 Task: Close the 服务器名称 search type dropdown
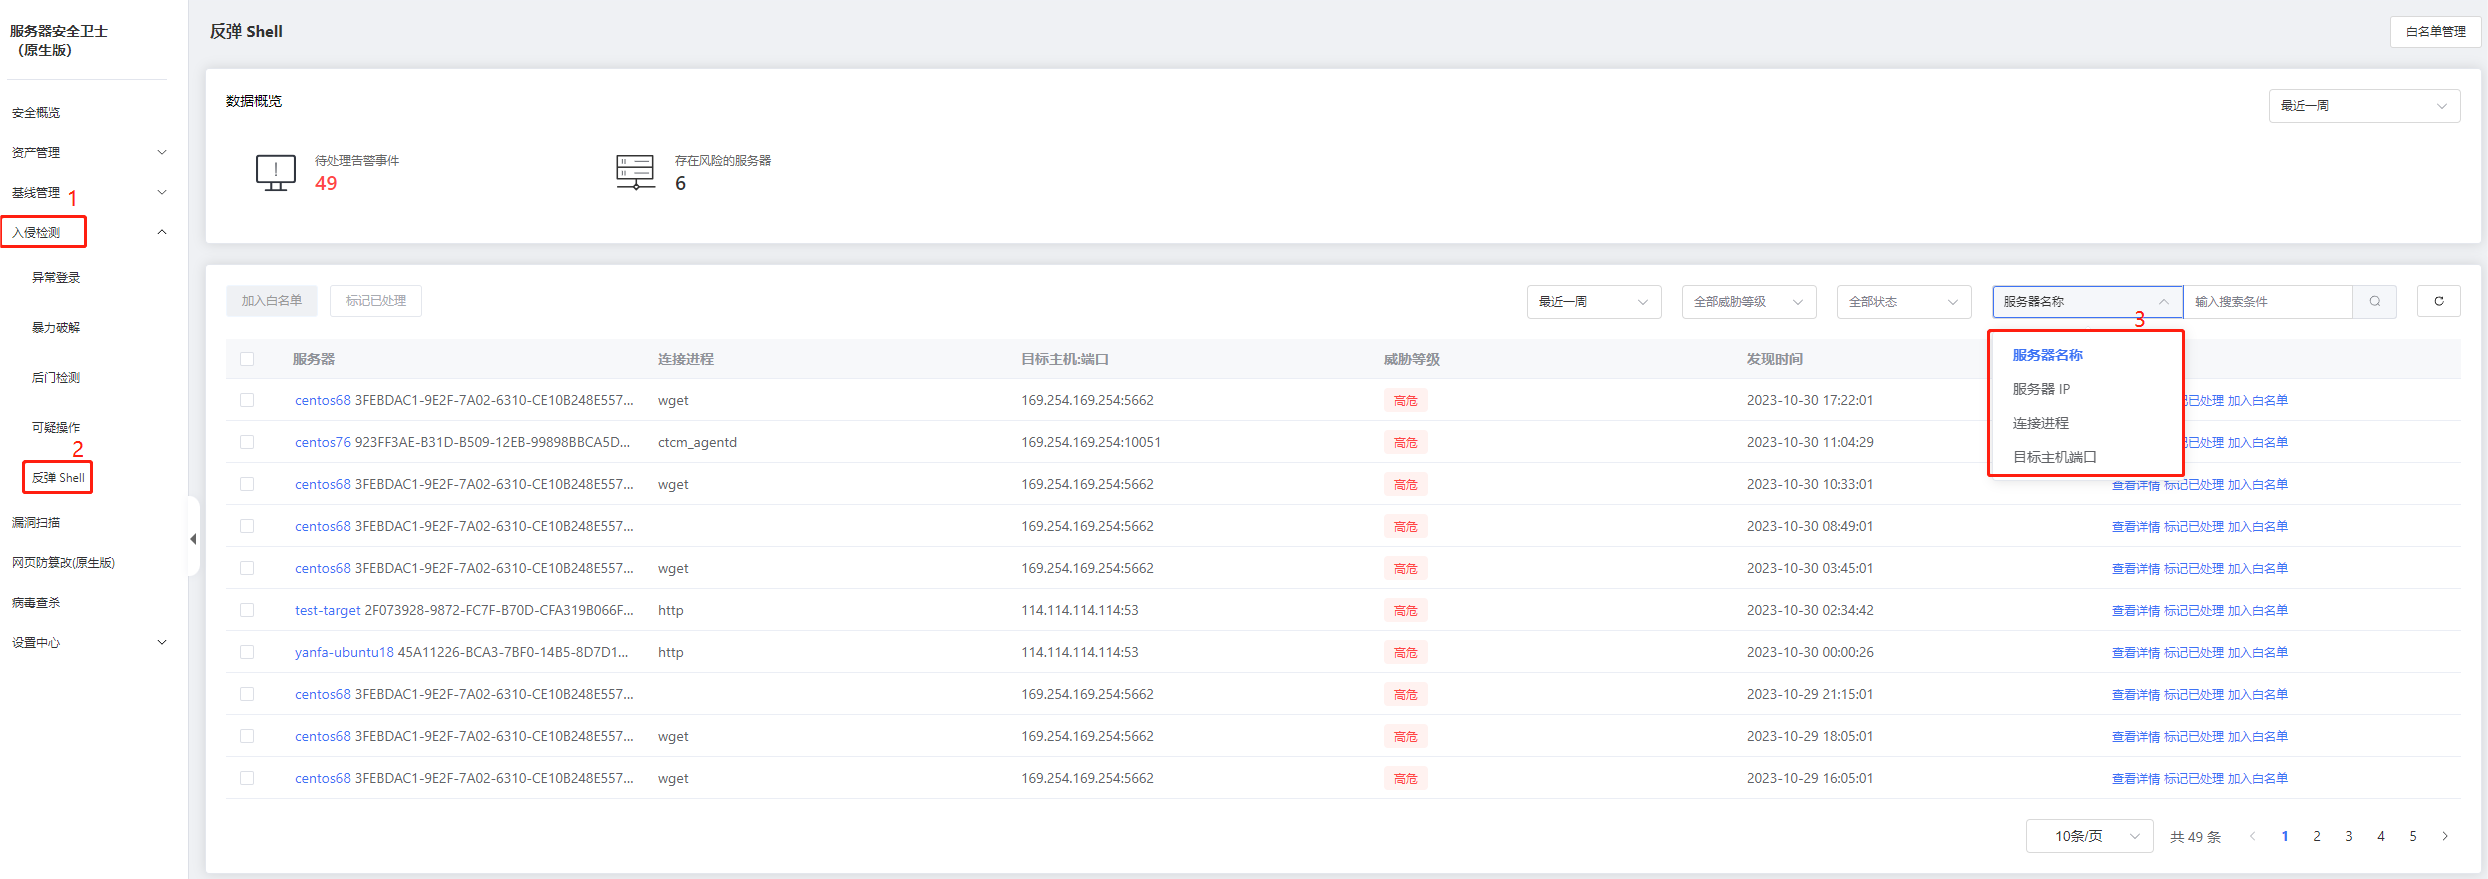point(2087,302)
